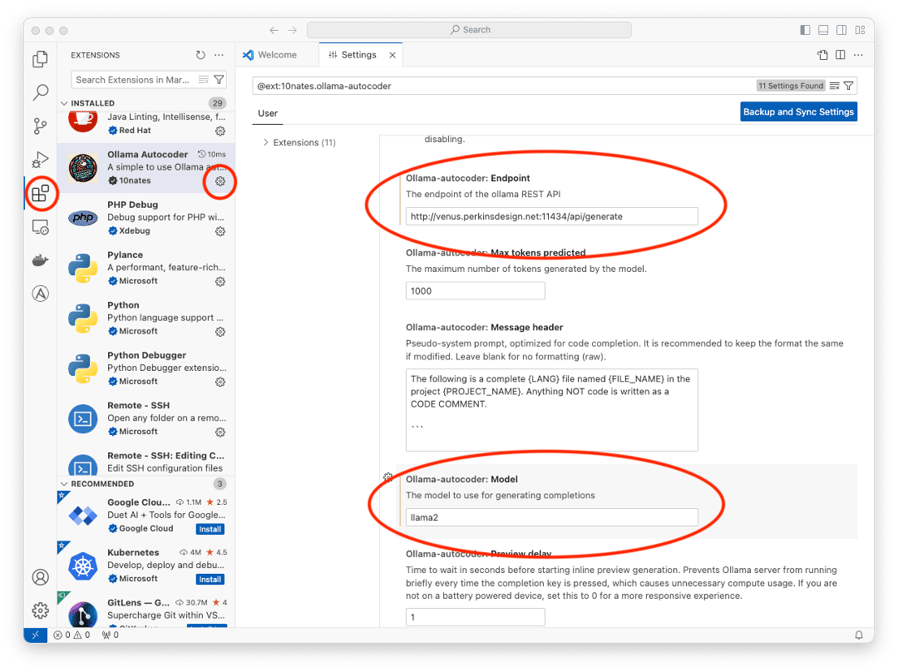898x672 pixels.
Task: Open the Accounts icon in activity bar
Action: [40, 577]
